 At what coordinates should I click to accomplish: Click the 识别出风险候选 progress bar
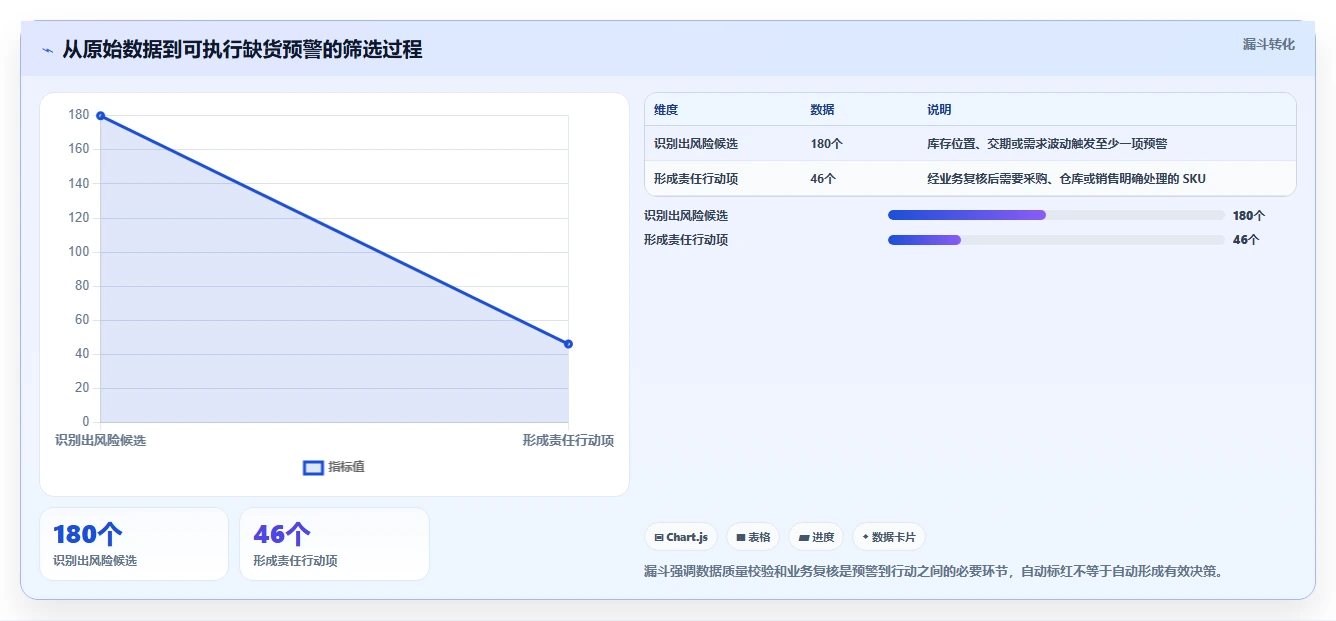1056,215
